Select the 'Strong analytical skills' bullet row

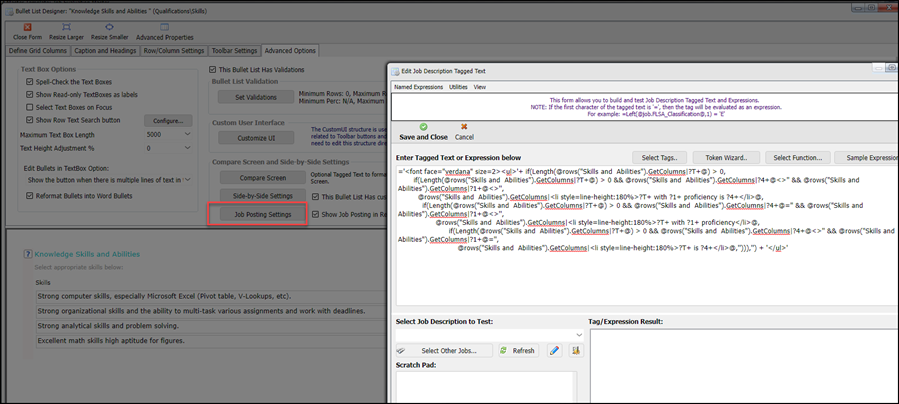[210, 326]
